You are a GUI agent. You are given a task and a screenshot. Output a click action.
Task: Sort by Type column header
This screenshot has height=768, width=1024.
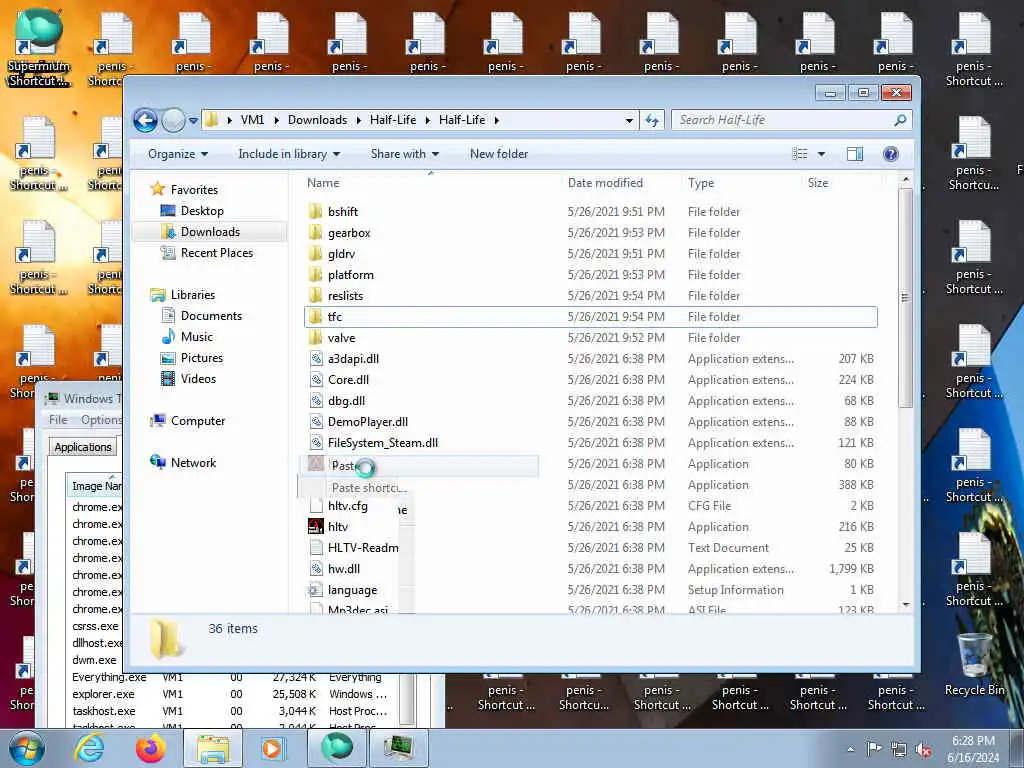coord(742,184)
